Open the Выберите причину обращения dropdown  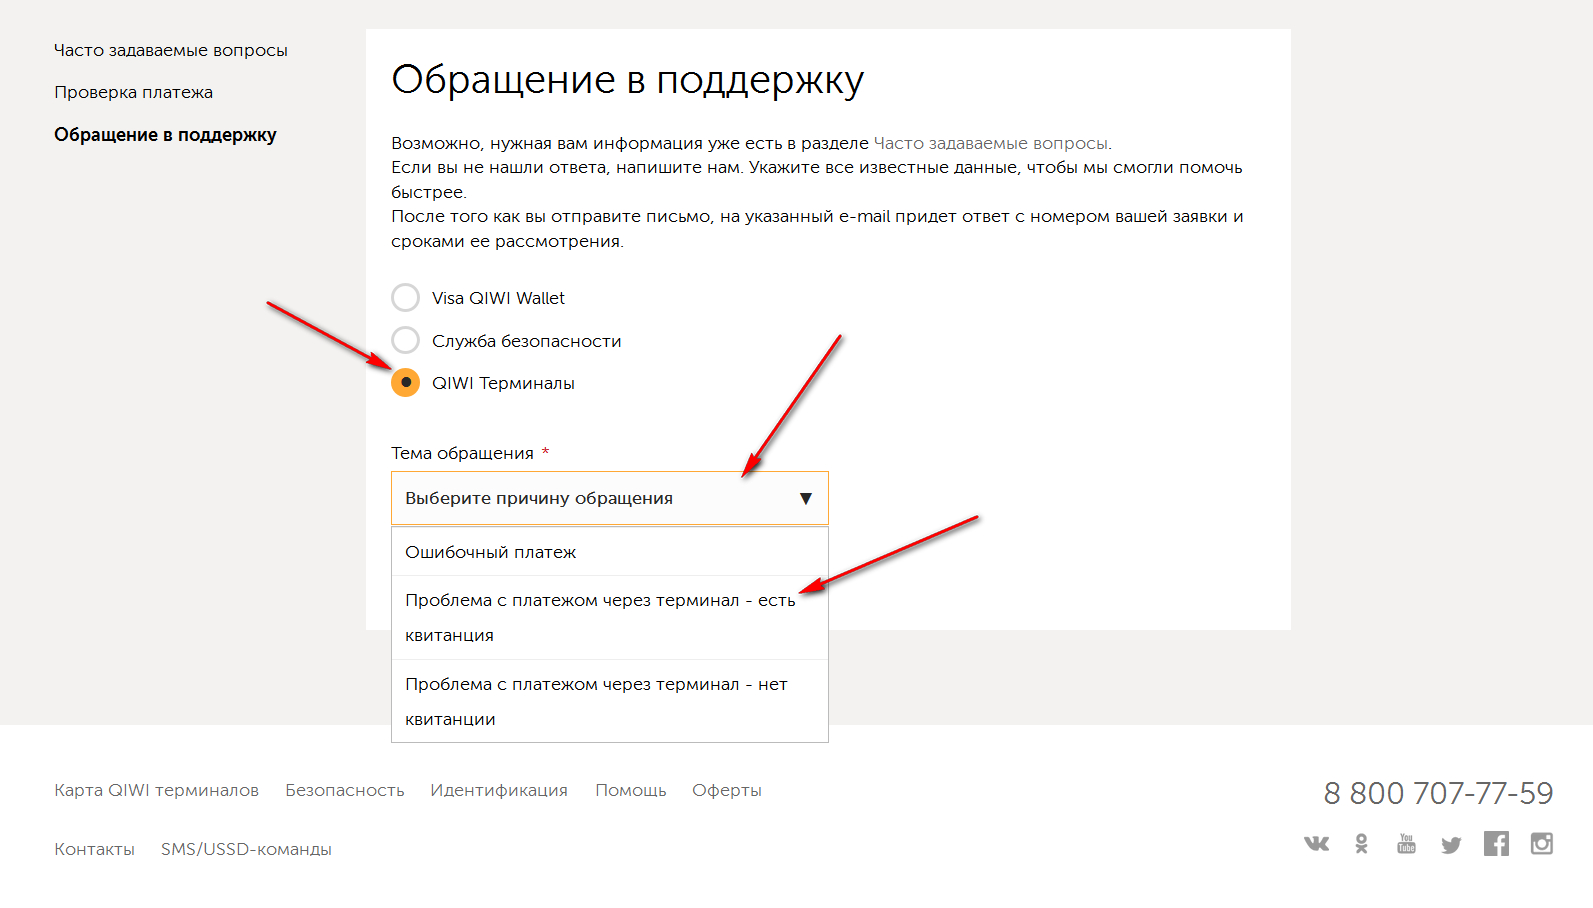(x=610, y=498)
